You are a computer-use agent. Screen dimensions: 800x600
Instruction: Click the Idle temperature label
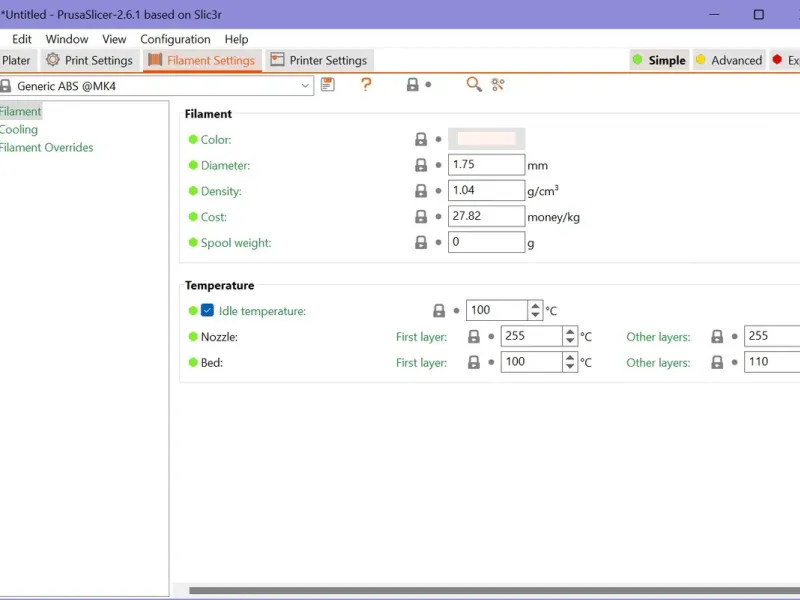pyautogui.click(x=262, y=311)
